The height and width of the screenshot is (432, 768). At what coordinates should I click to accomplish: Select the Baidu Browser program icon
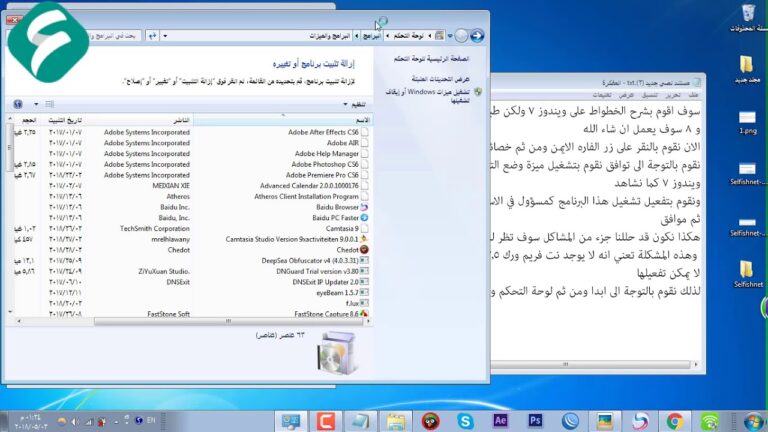tap(364, 207)
